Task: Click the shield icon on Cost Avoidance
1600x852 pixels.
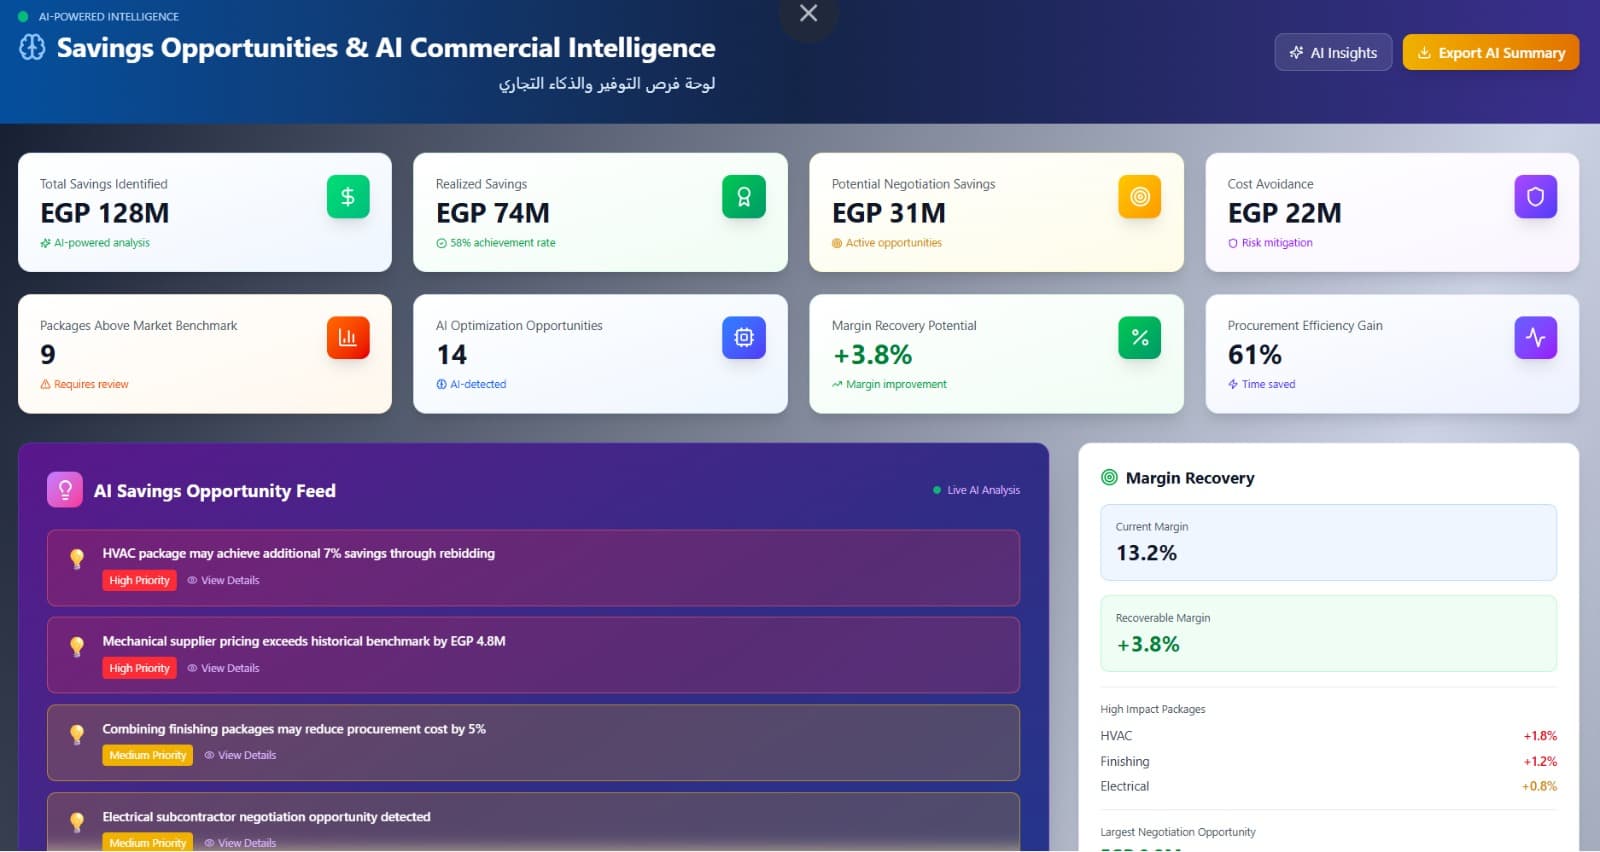Action: pos(1536,197)
